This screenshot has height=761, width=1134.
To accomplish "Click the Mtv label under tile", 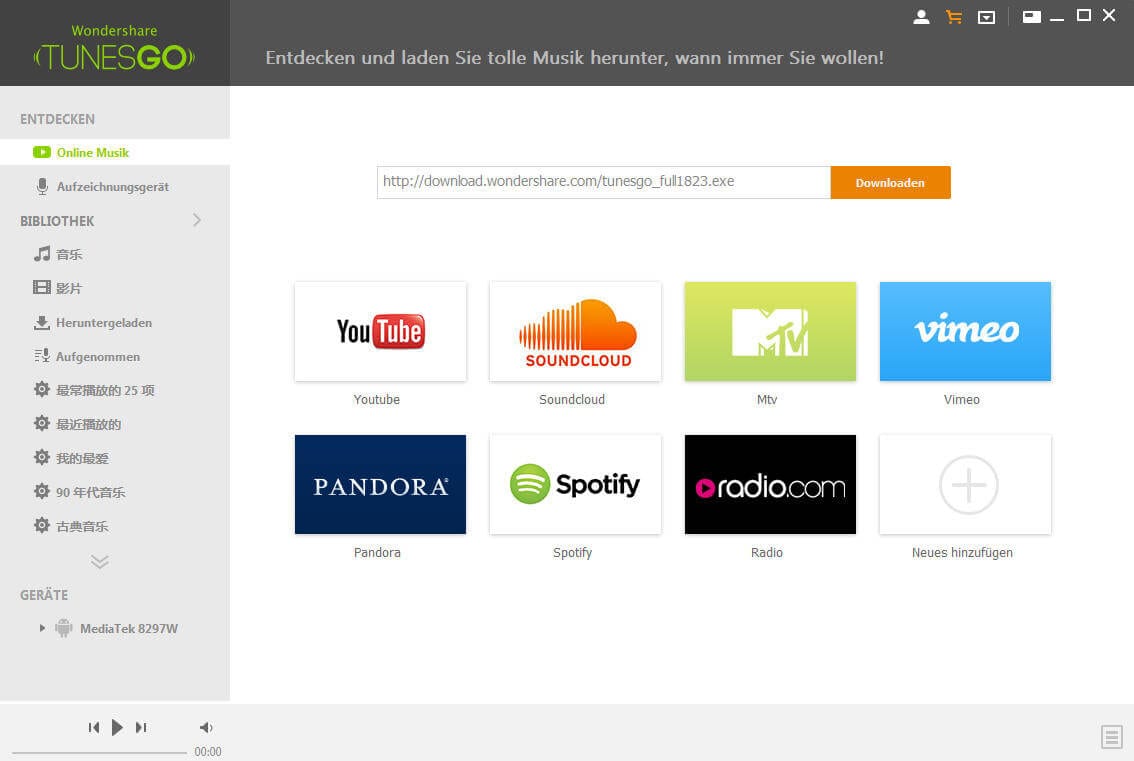I will pos(767,399).
